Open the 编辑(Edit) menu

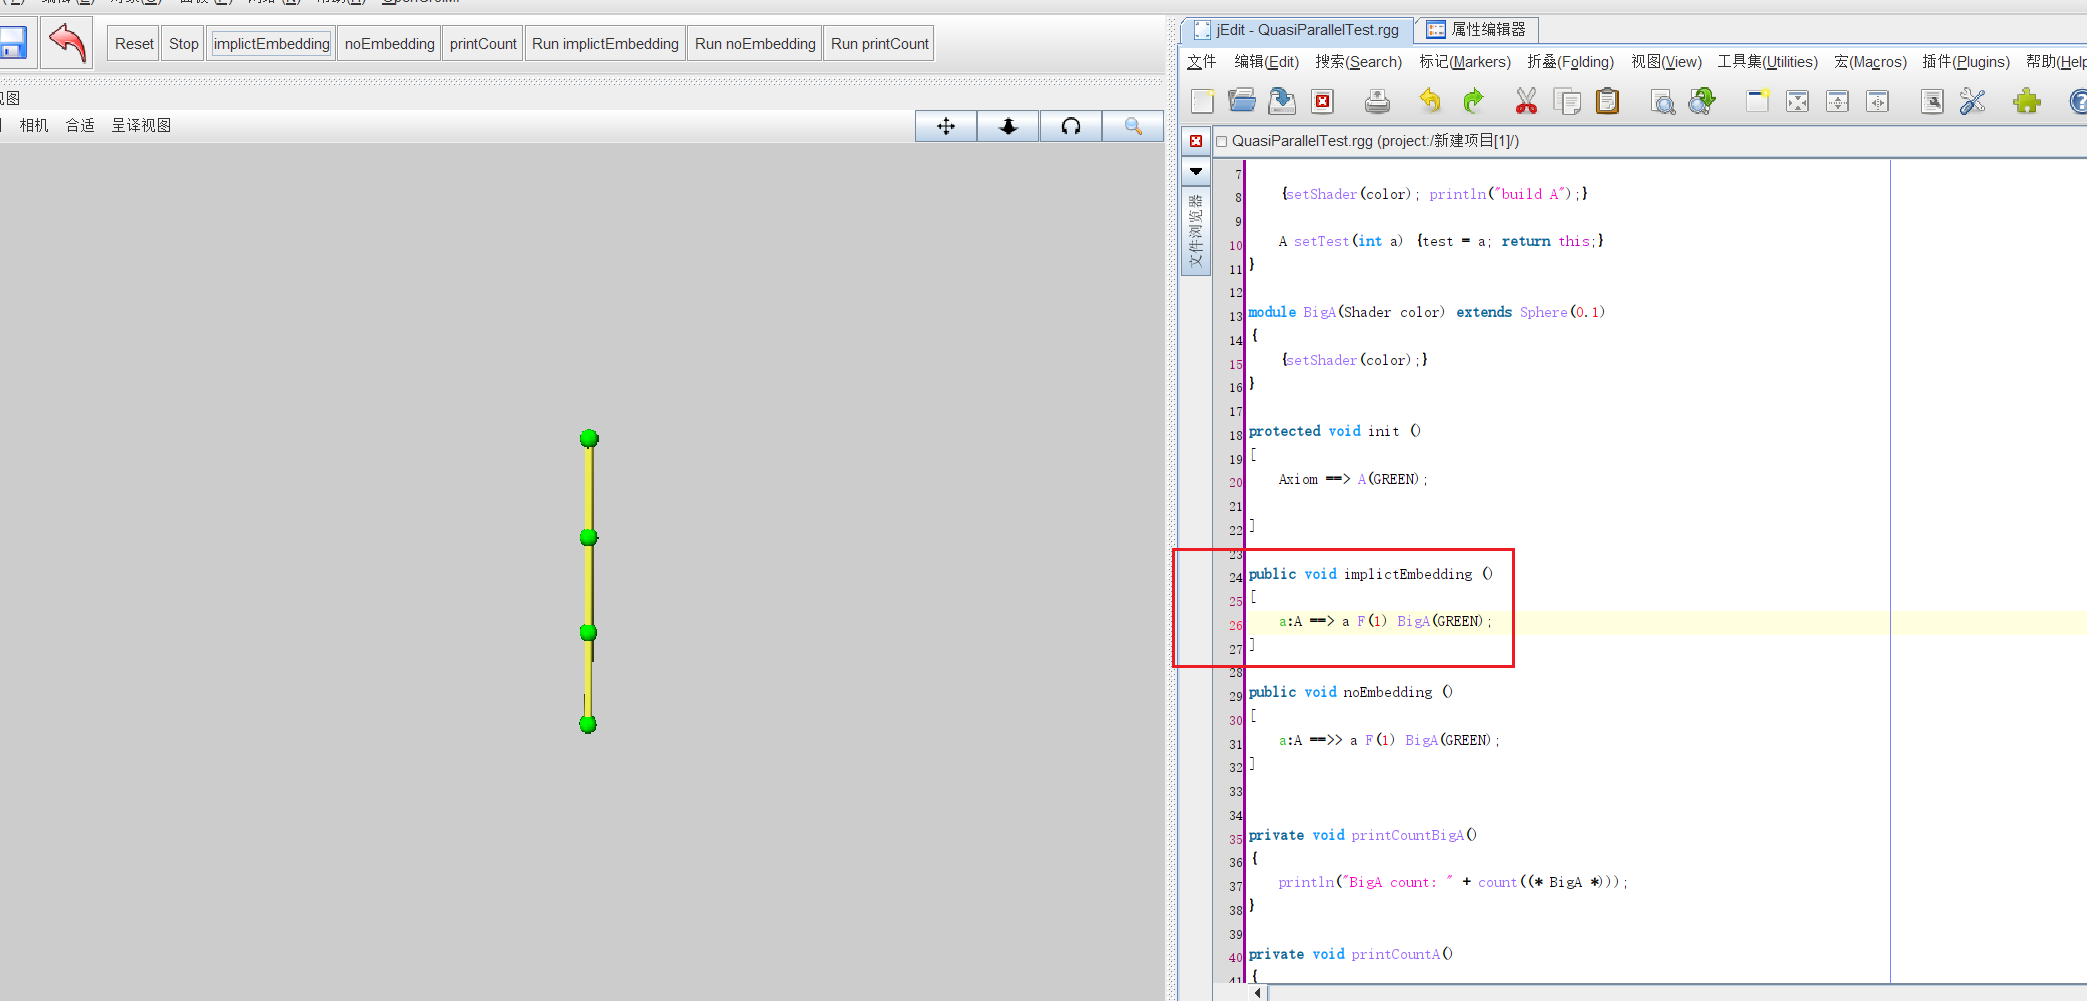click(1266, 62)
